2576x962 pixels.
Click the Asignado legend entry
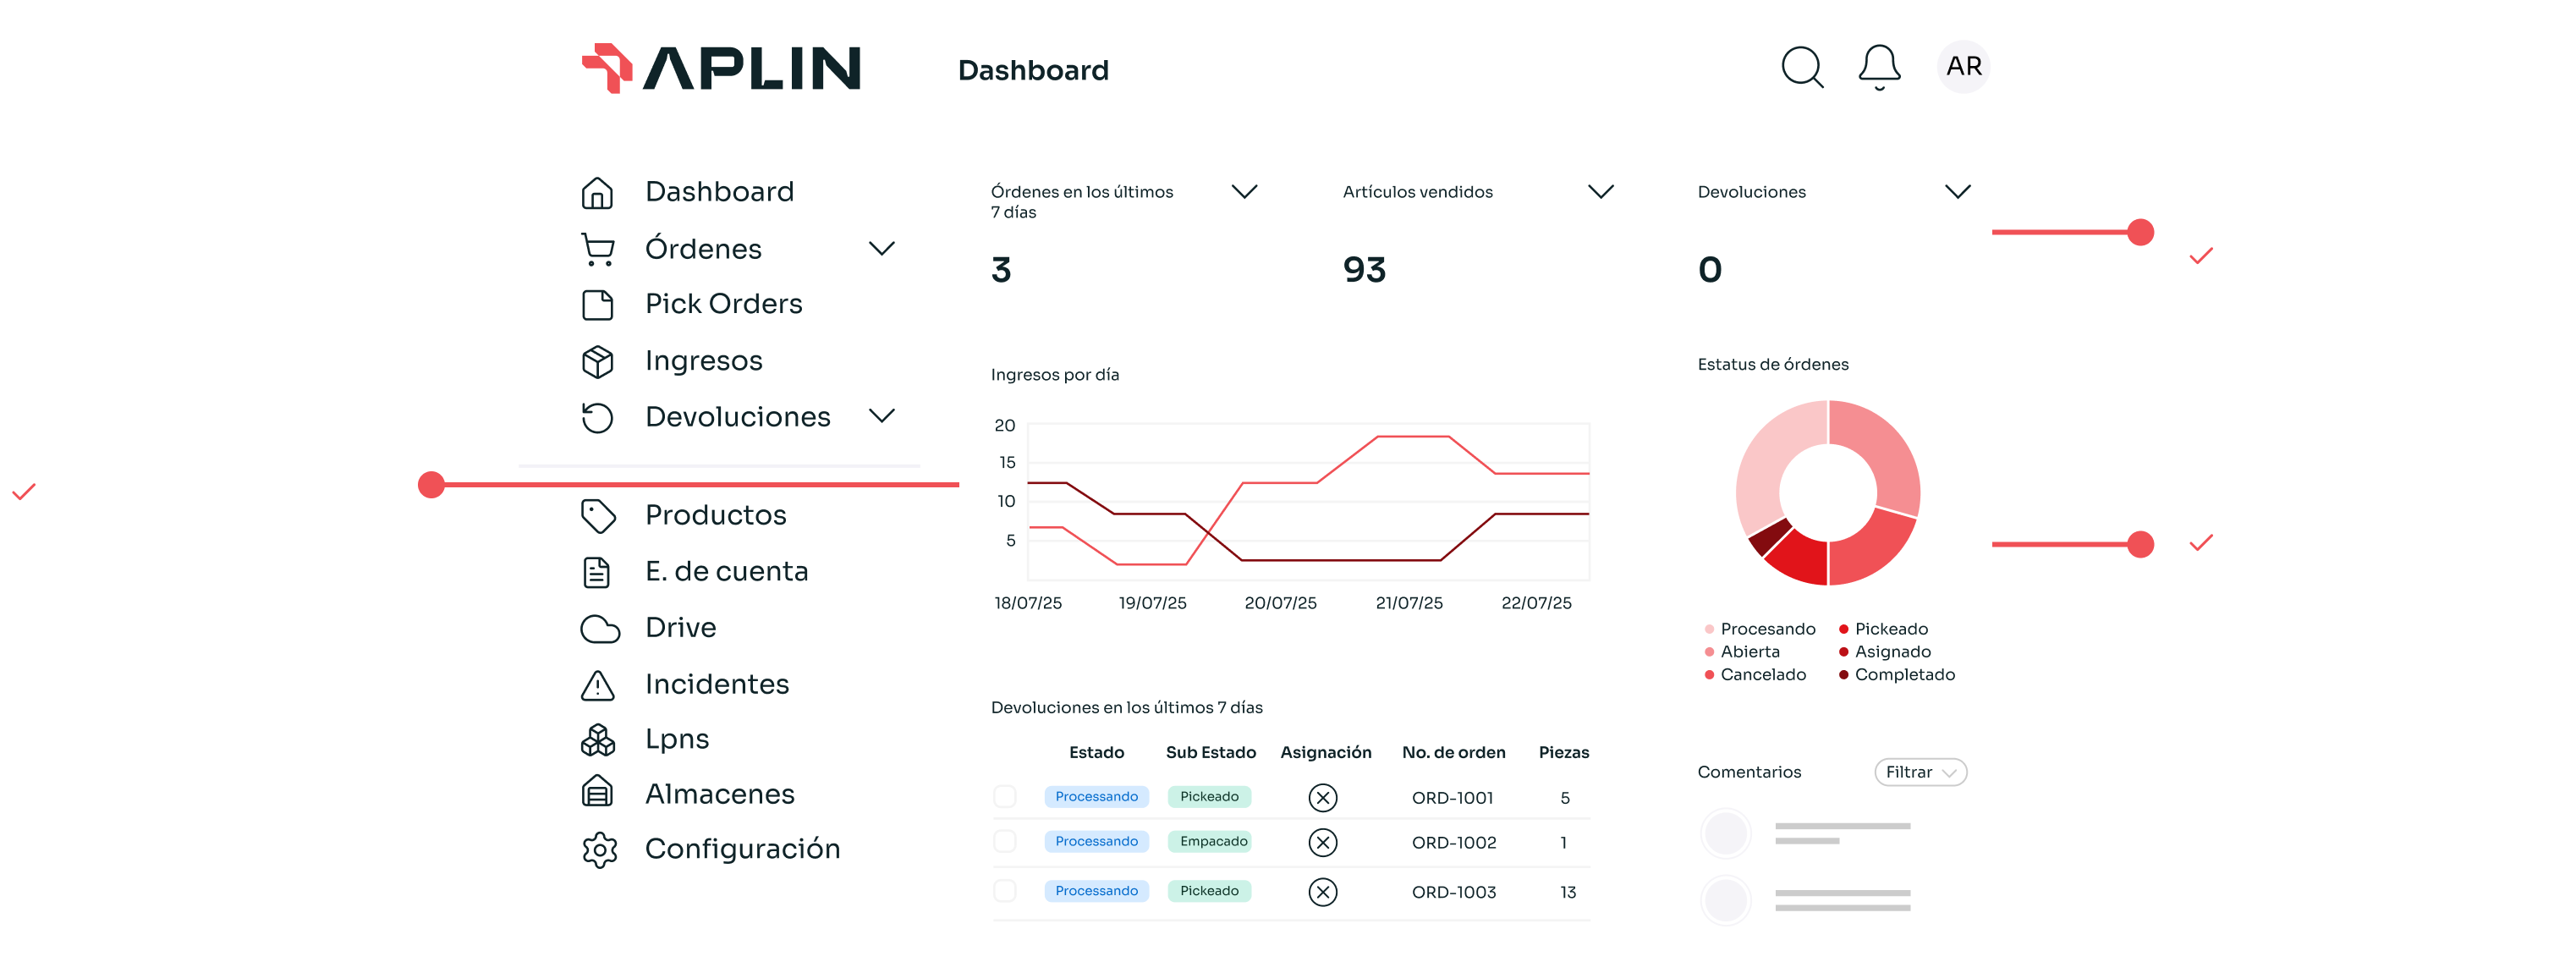1884,652
